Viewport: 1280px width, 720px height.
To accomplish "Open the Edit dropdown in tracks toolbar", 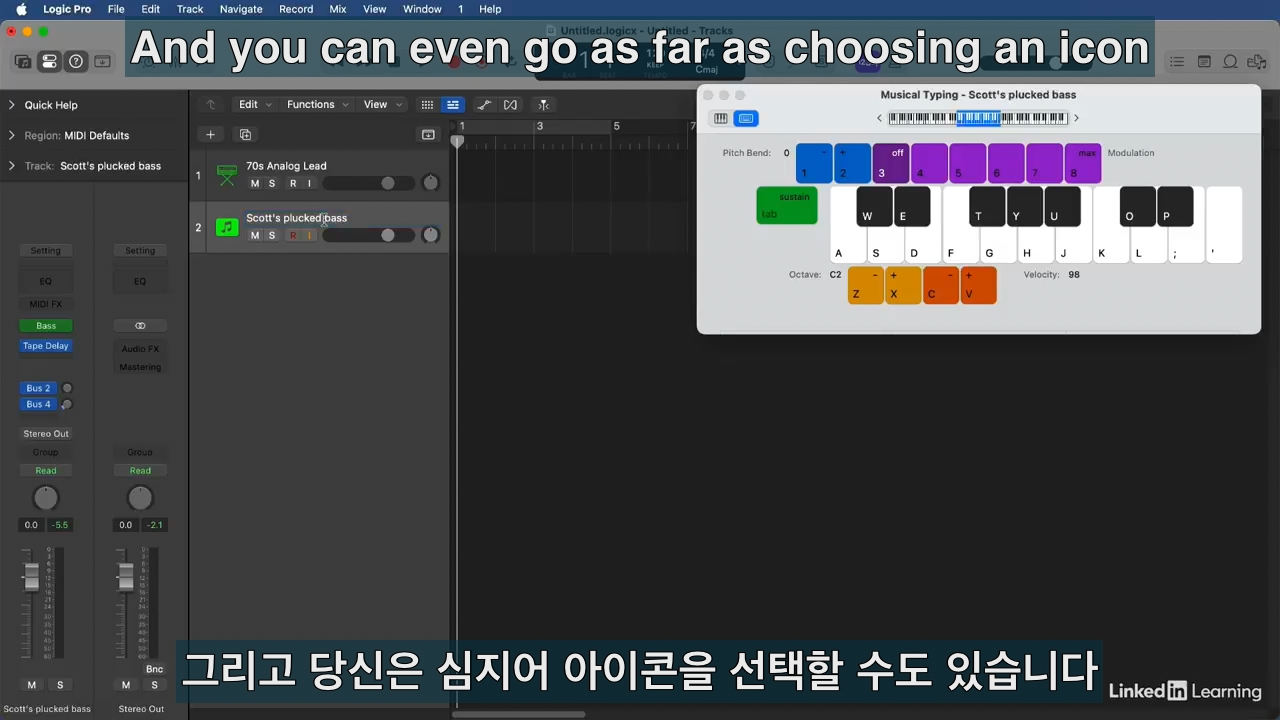I will coord(255,105).
